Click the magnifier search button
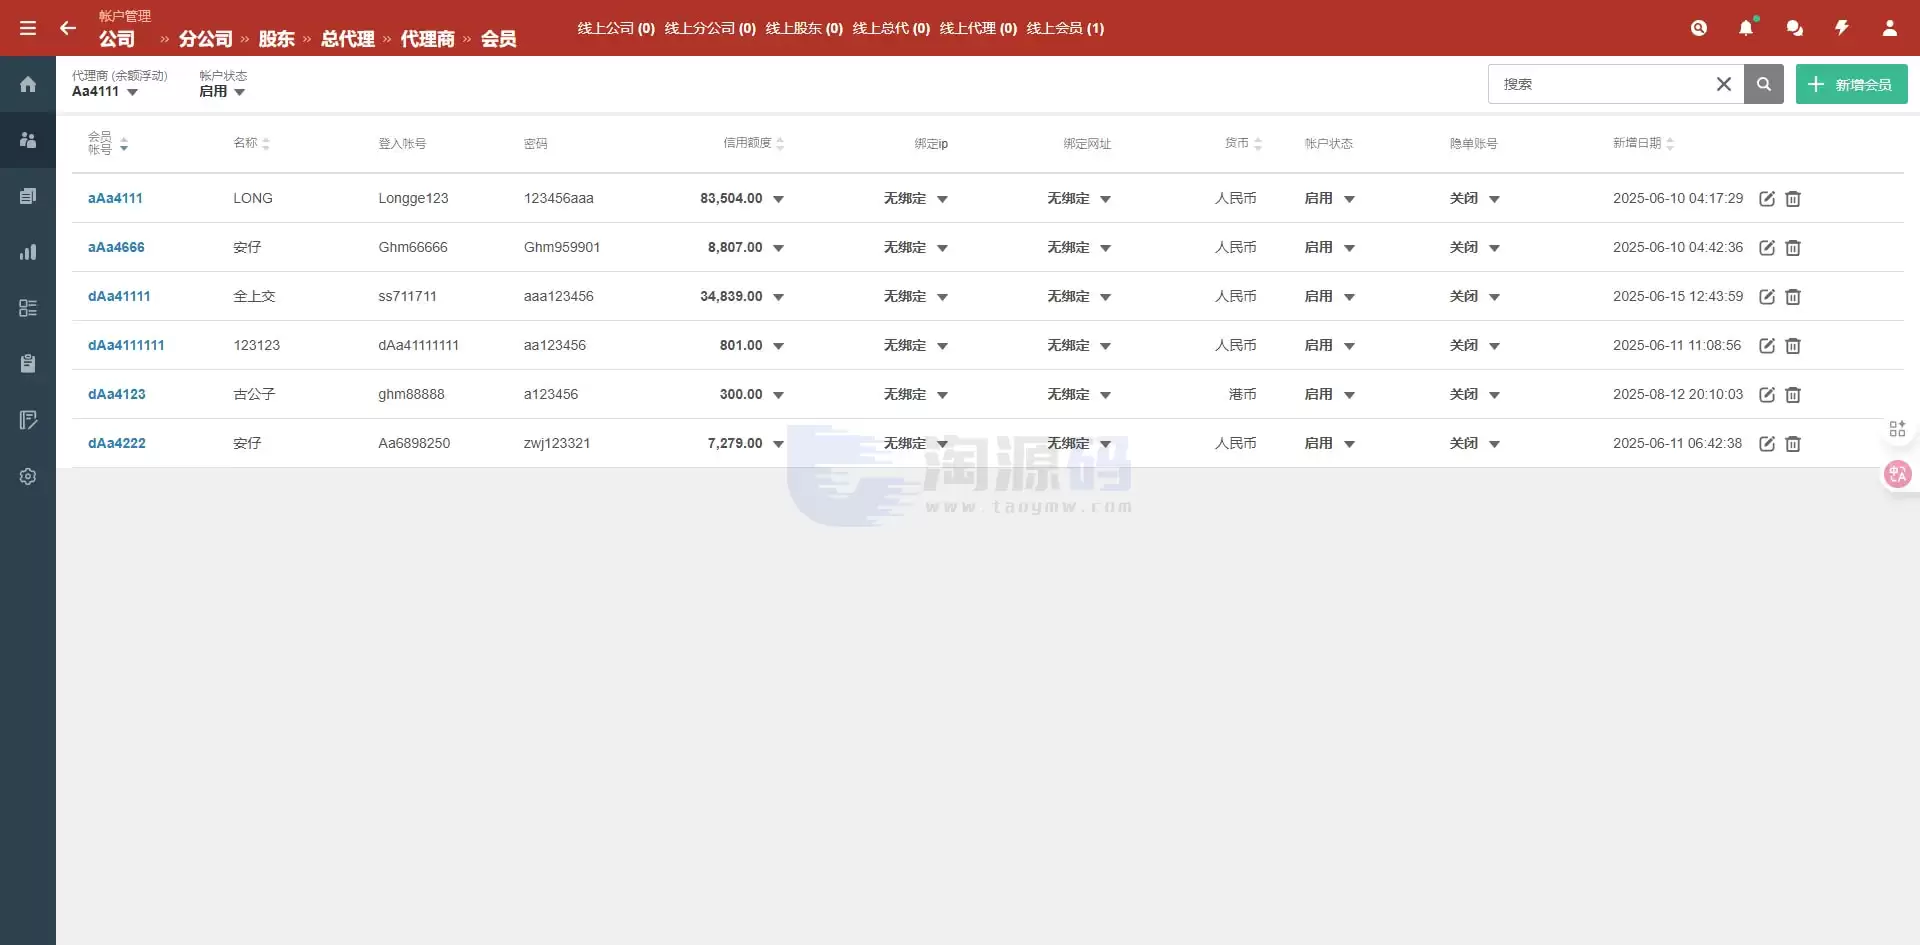Screen dimensions: 1920x945 [1764, 84]
